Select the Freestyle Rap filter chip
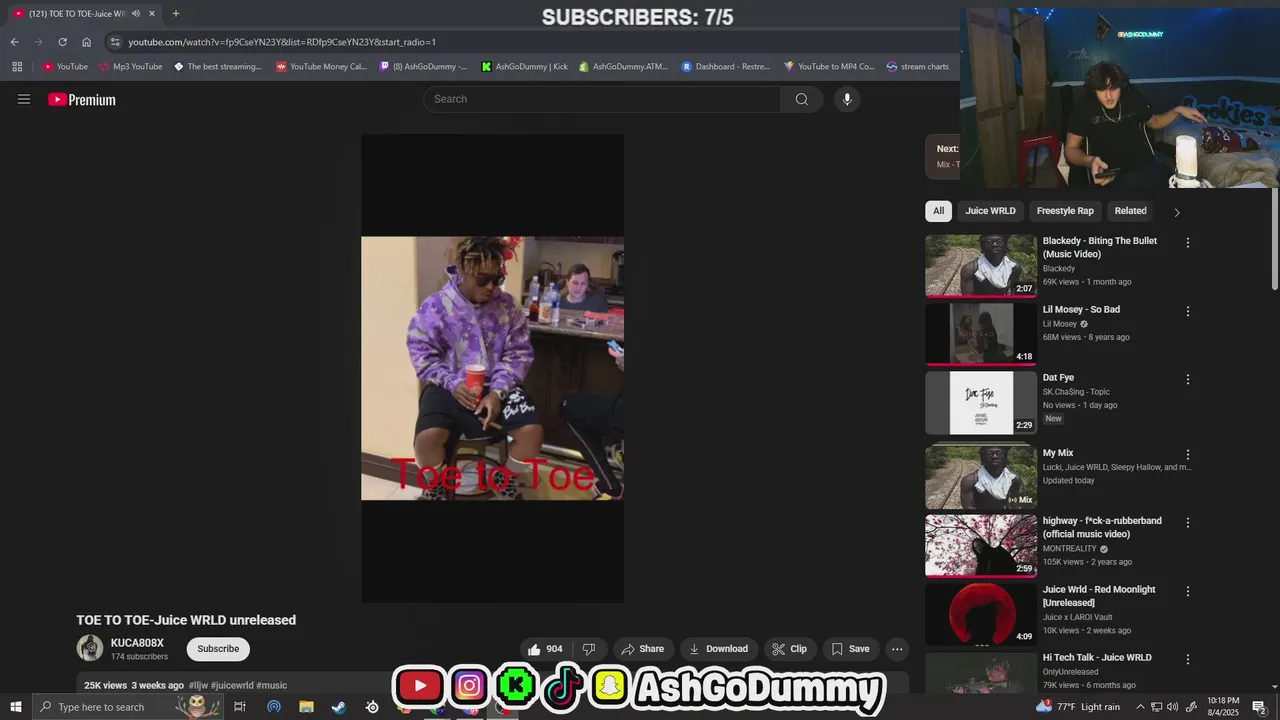 pos(1065,211)
